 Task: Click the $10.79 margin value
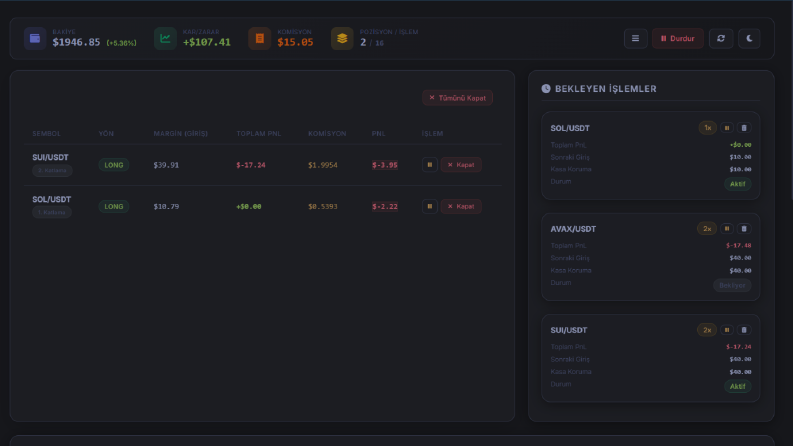coord(166,206)
